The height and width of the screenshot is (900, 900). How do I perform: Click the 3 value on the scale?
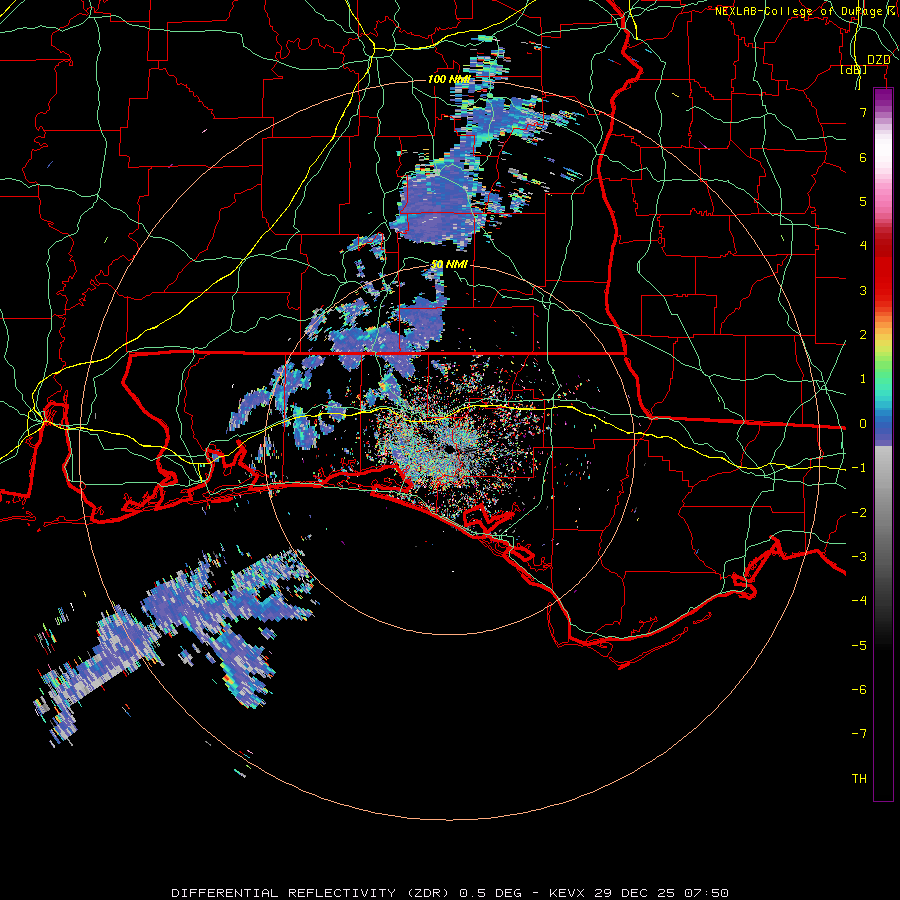[863, 290]
